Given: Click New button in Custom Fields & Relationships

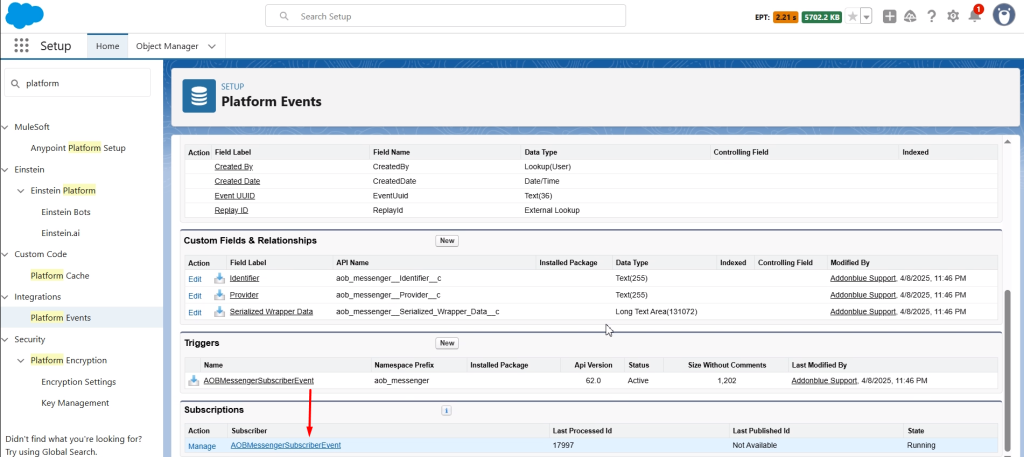Looking at the screenshot, I should pos(447,241).
